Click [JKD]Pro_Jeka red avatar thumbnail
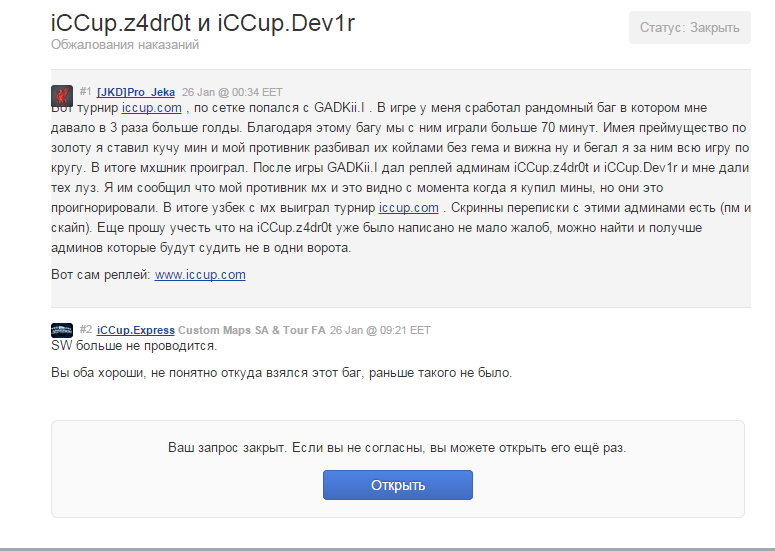This screenshot has height=551, width=775. pyautogui.click(x=62, y=95)
